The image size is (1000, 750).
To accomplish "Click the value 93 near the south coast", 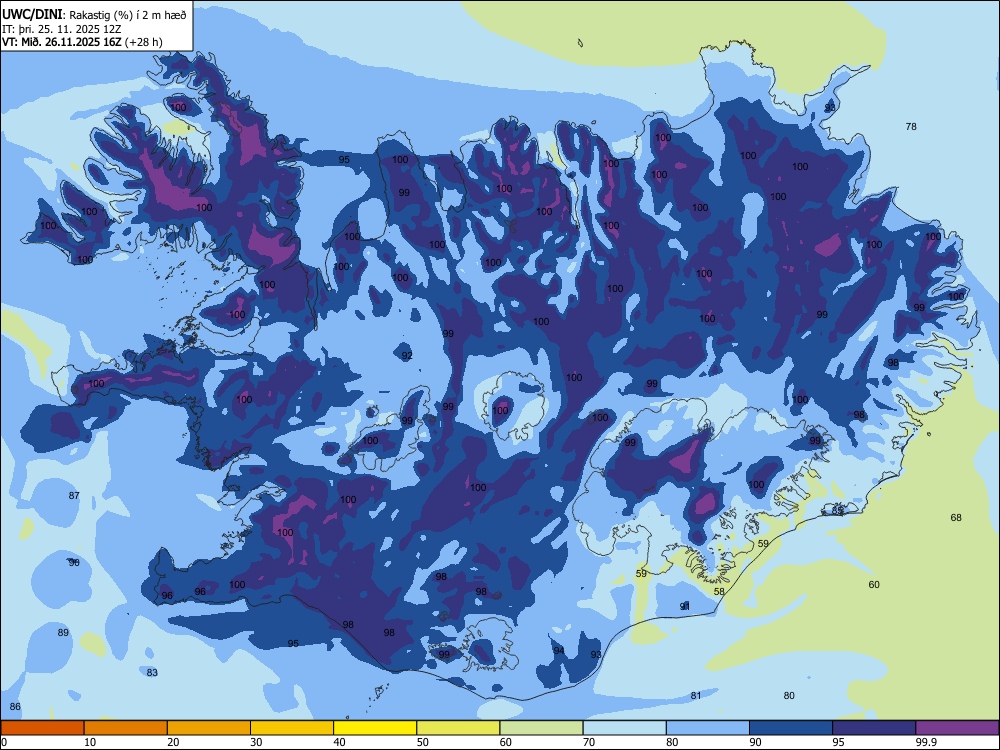I will (596, 655).
